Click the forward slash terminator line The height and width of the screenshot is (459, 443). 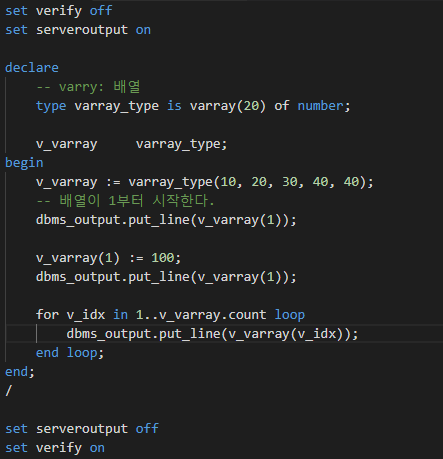[x=9, y=391]
